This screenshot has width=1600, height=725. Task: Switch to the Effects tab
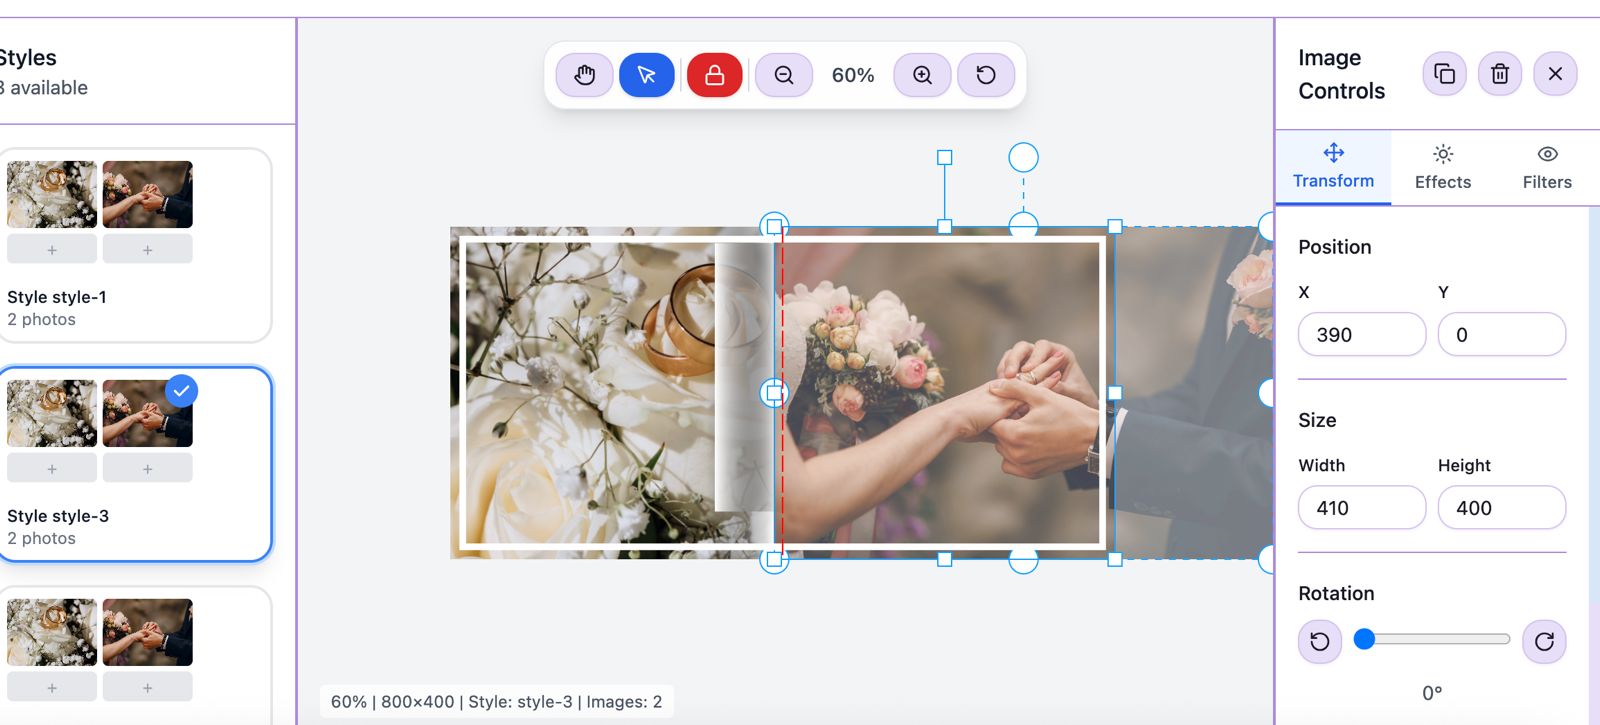pos(1443,167)
